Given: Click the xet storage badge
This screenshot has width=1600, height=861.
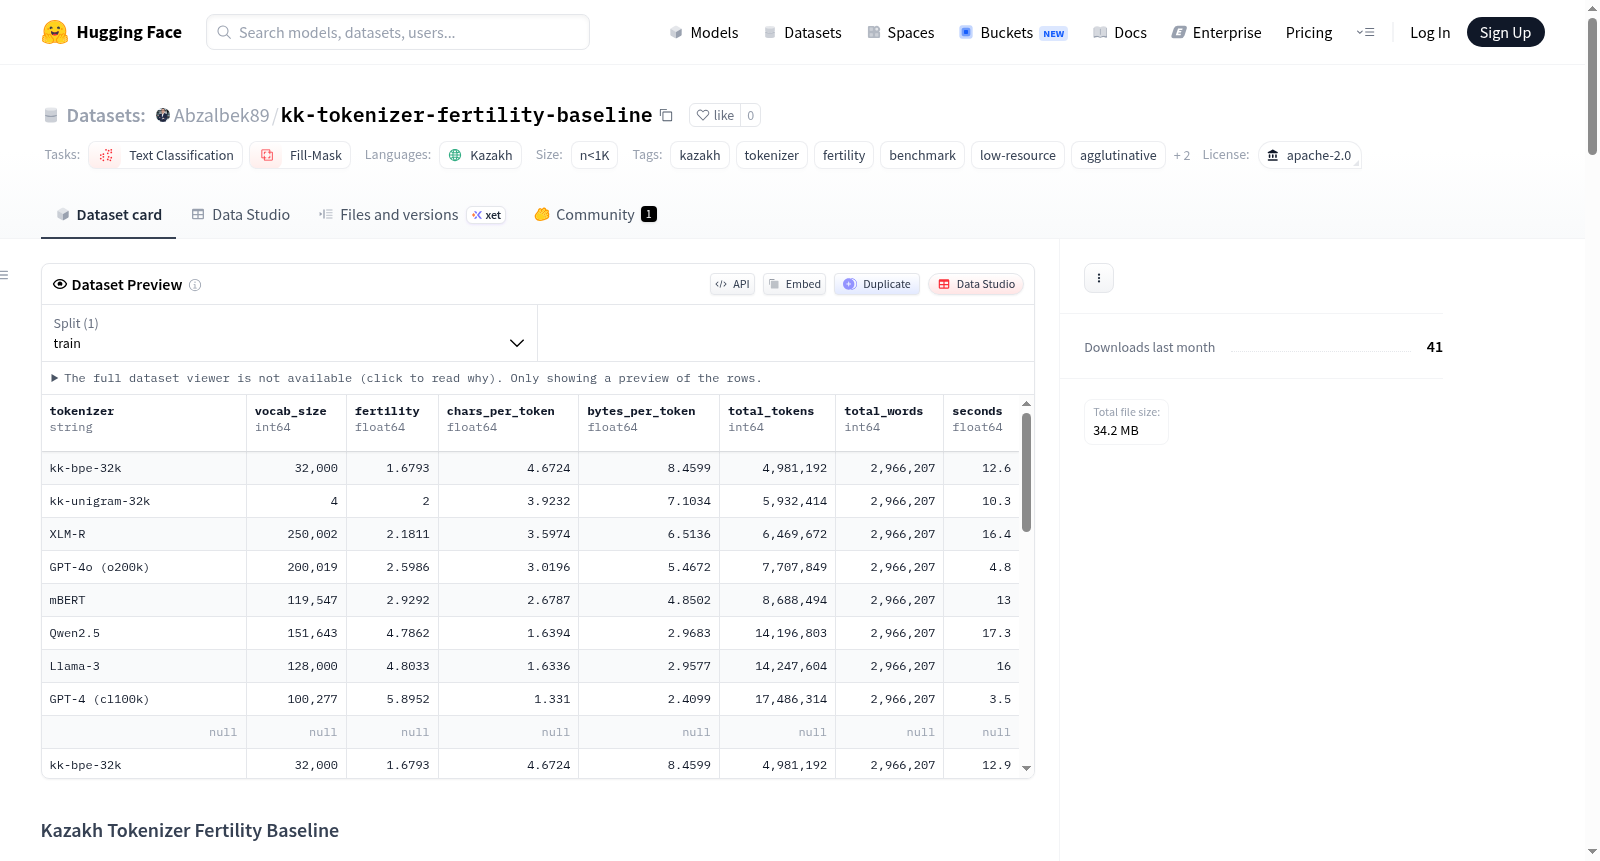Looking at the screenshot, I should 487,215.
